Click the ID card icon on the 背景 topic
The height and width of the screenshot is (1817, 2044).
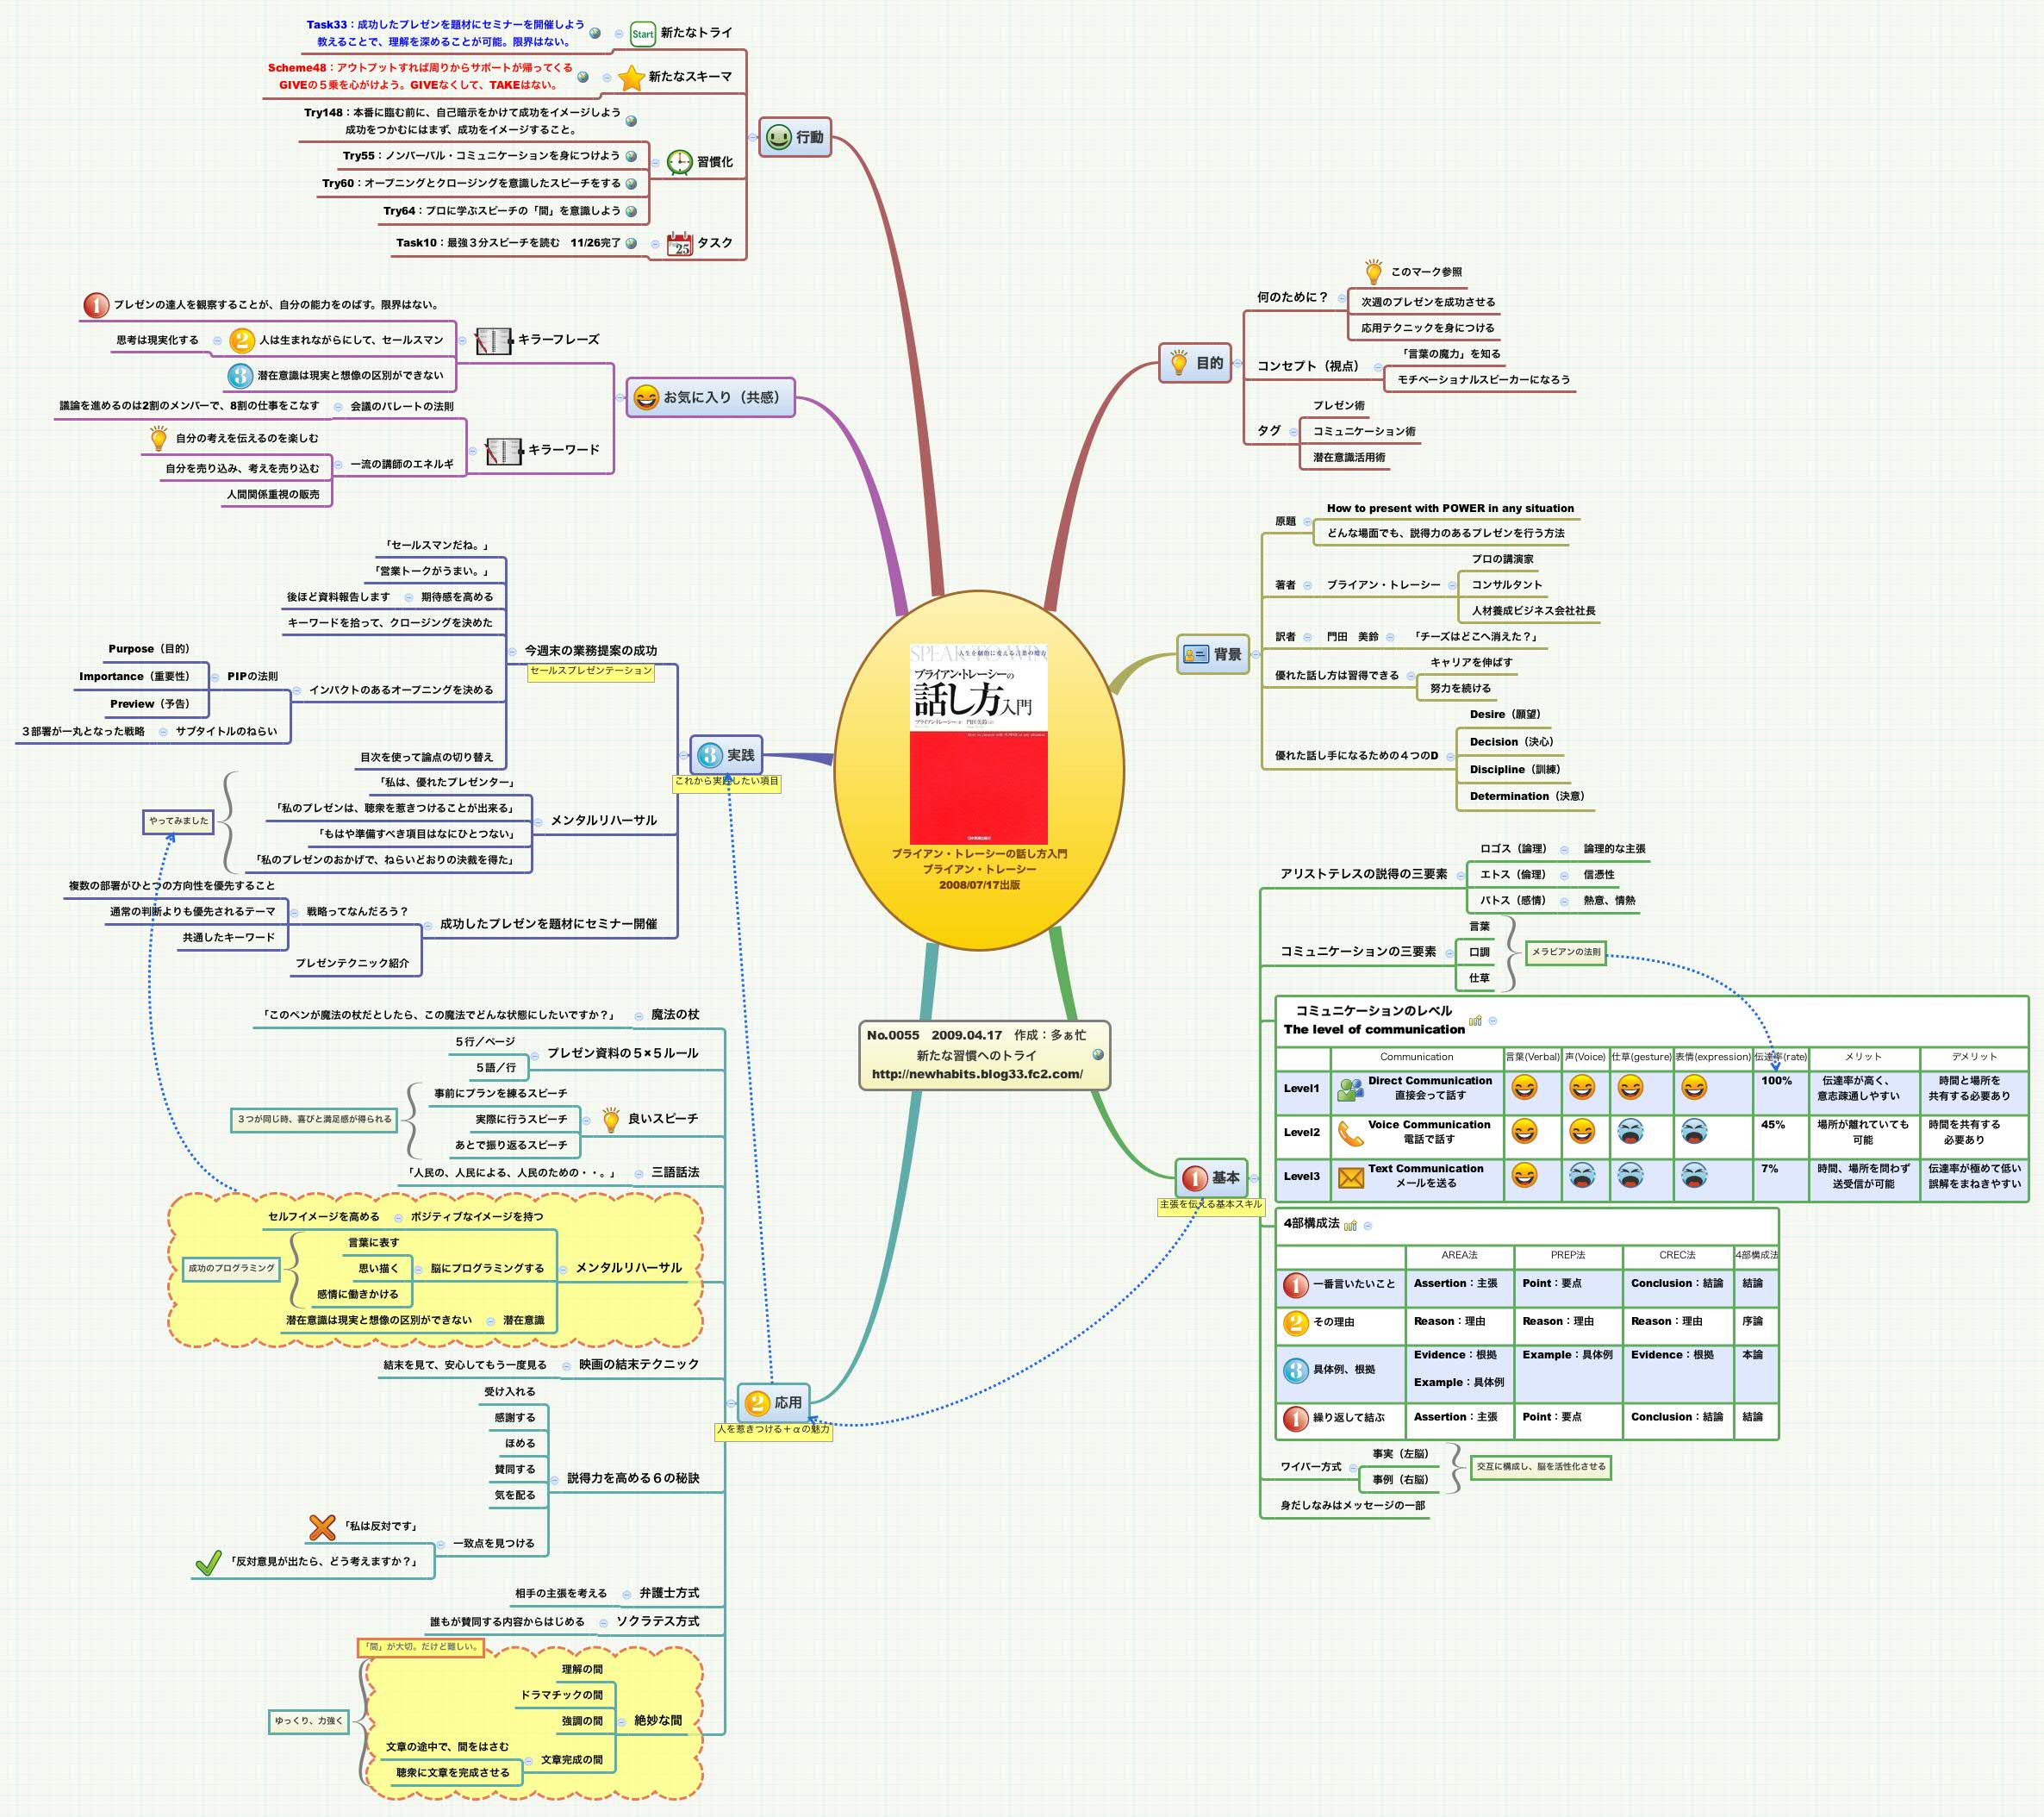(x=1197, y=654)
